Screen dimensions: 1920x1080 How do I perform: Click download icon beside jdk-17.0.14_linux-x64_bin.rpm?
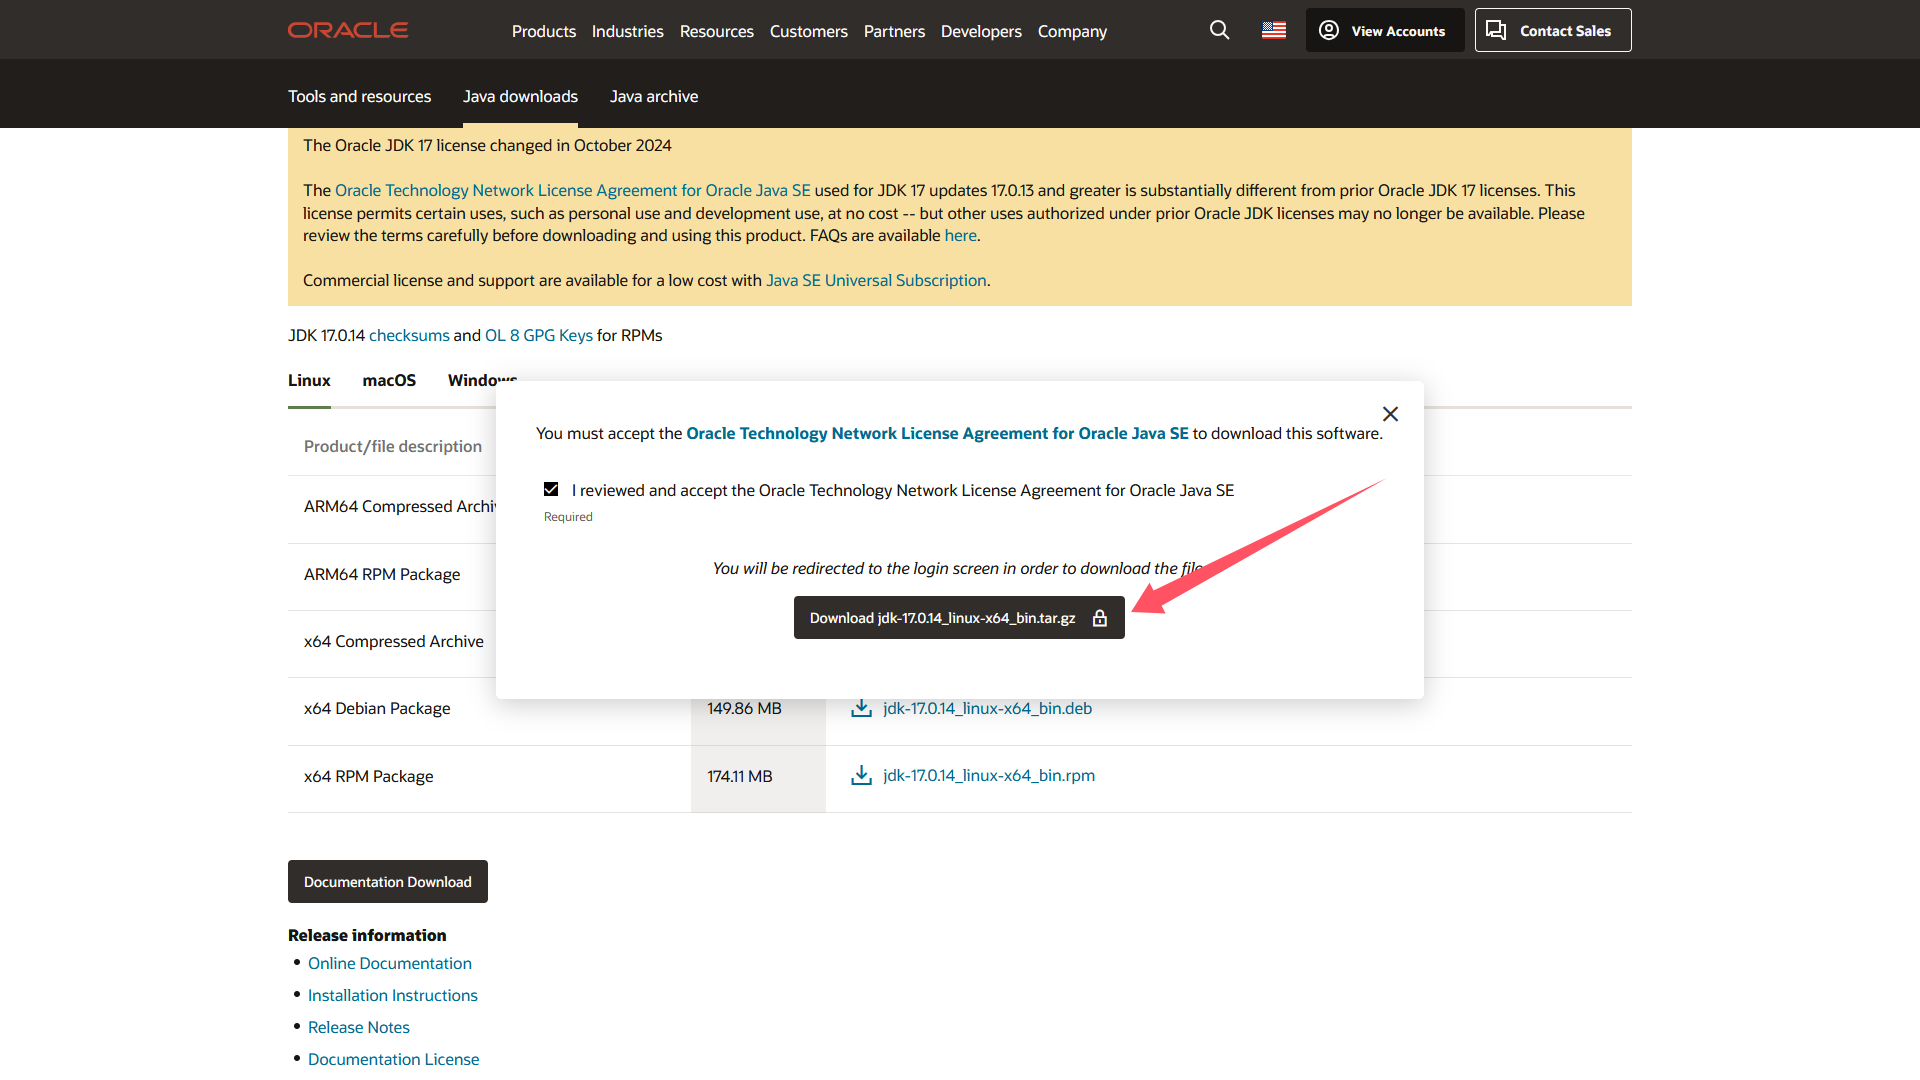(x=861, y=775)
